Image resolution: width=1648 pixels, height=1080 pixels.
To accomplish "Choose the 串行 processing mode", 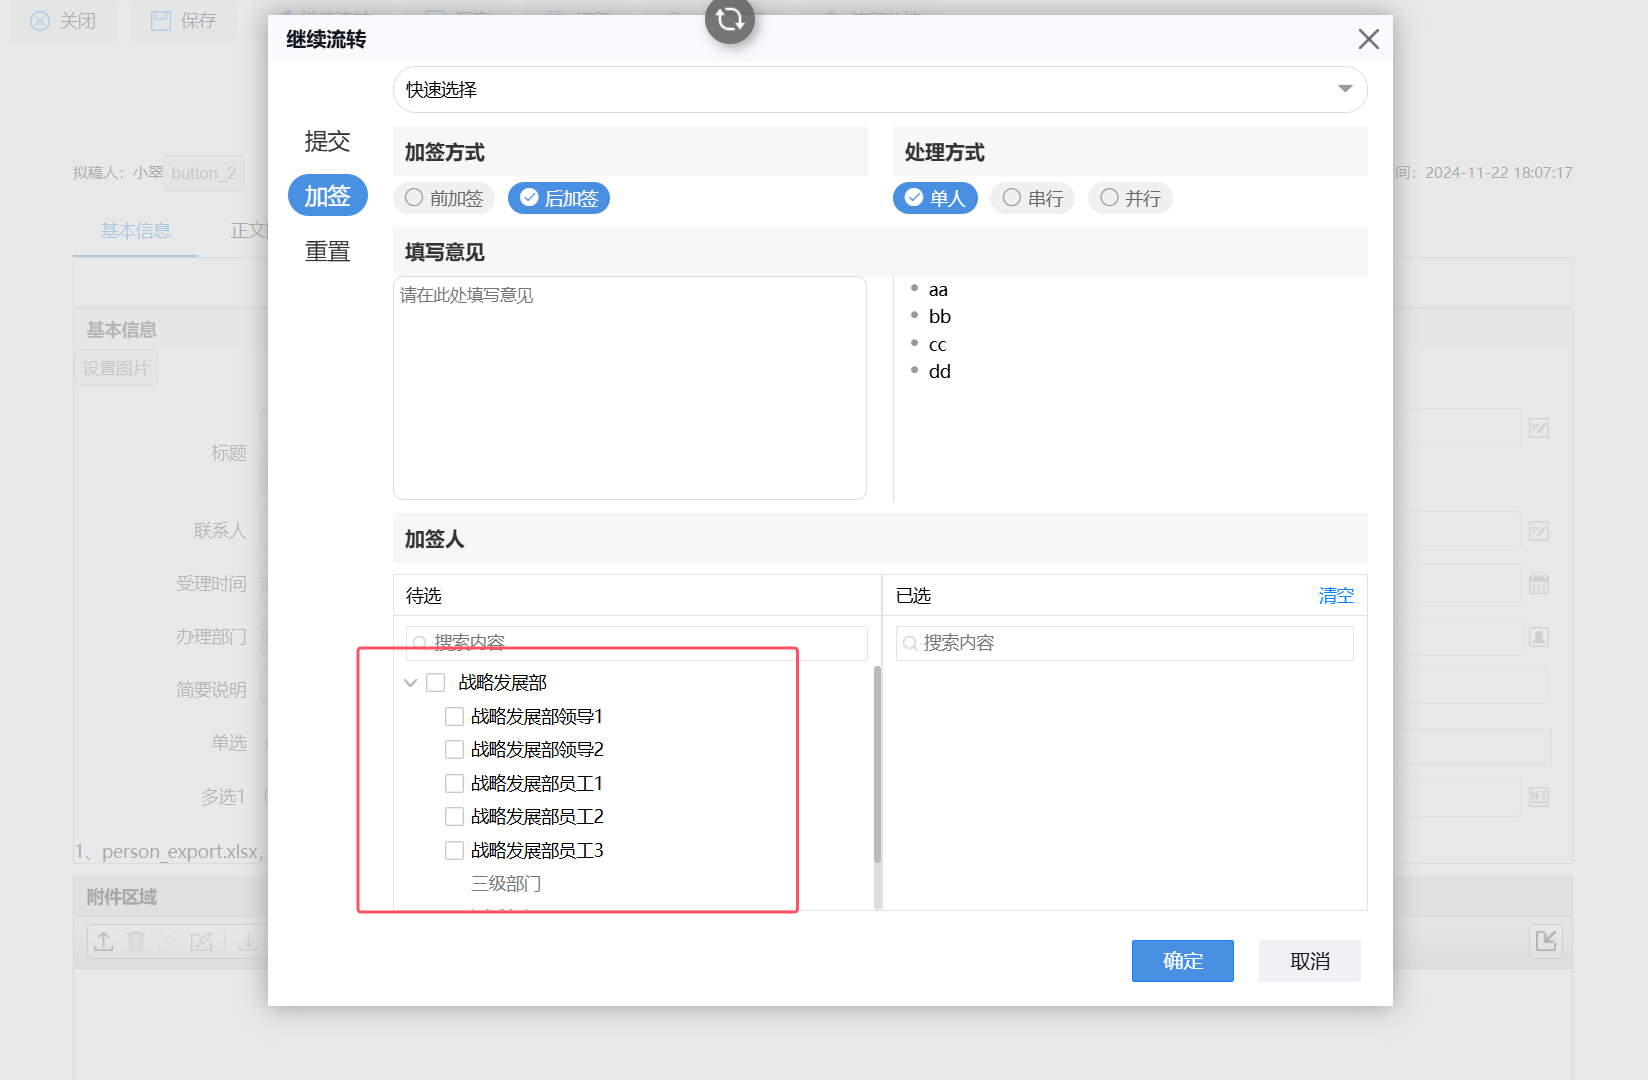I will pos(1033,198).
